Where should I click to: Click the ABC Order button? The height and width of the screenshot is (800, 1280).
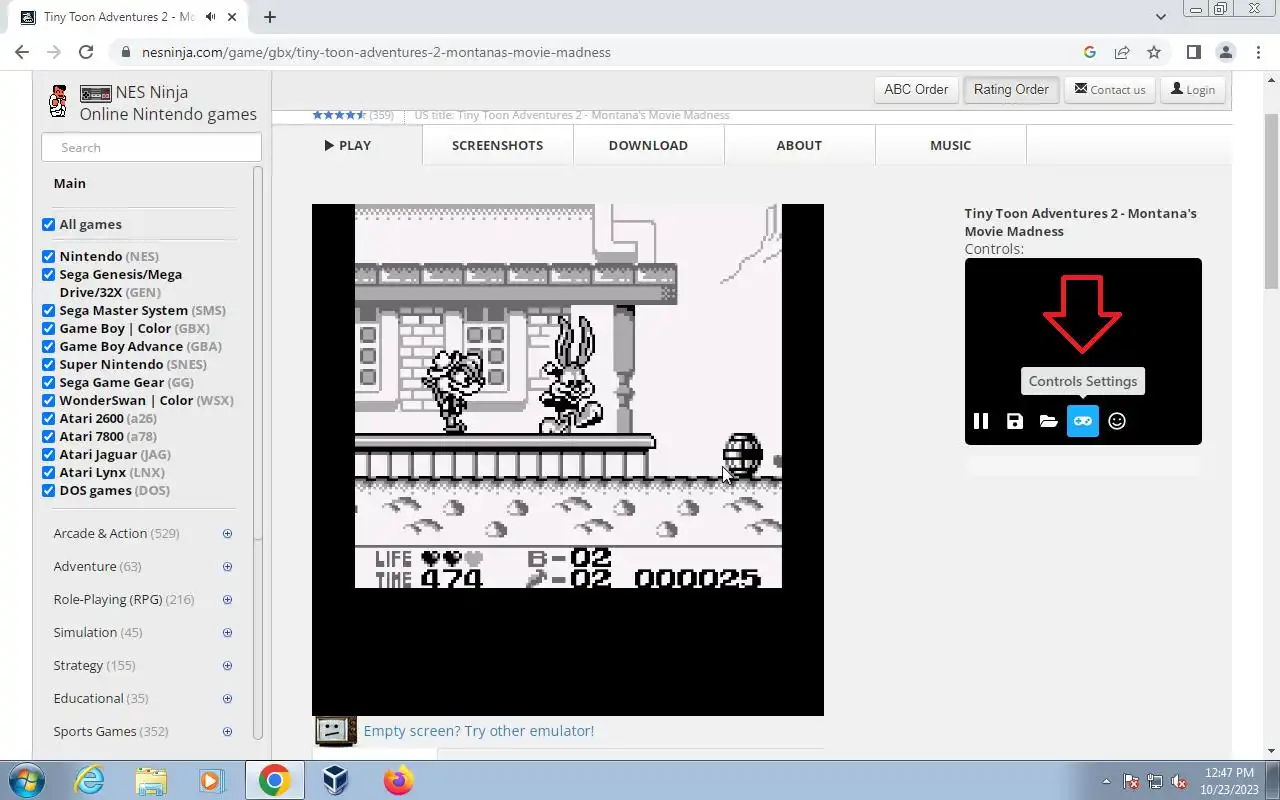(916, 89)
